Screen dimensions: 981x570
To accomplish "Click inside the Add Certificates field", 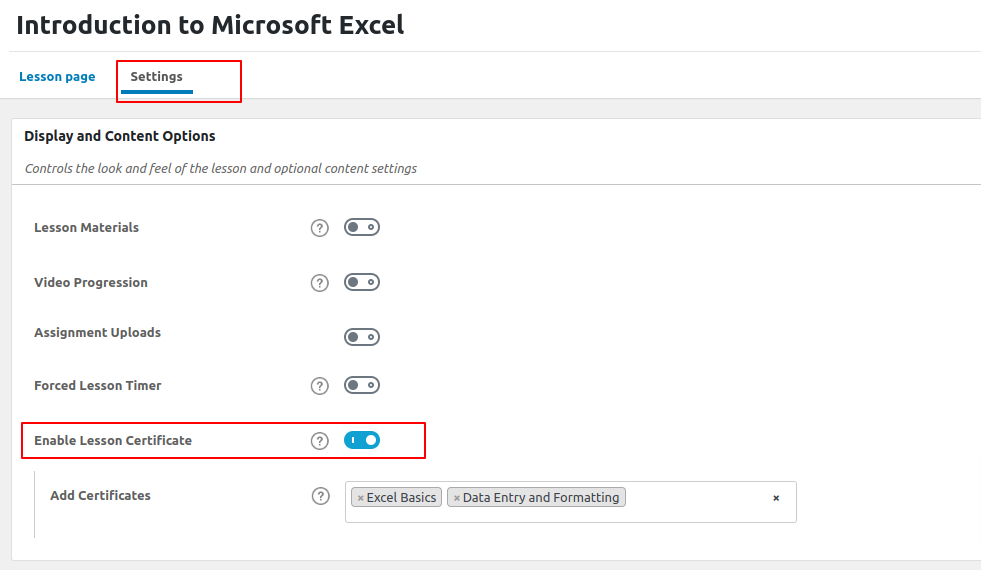I will click(571, 502).
